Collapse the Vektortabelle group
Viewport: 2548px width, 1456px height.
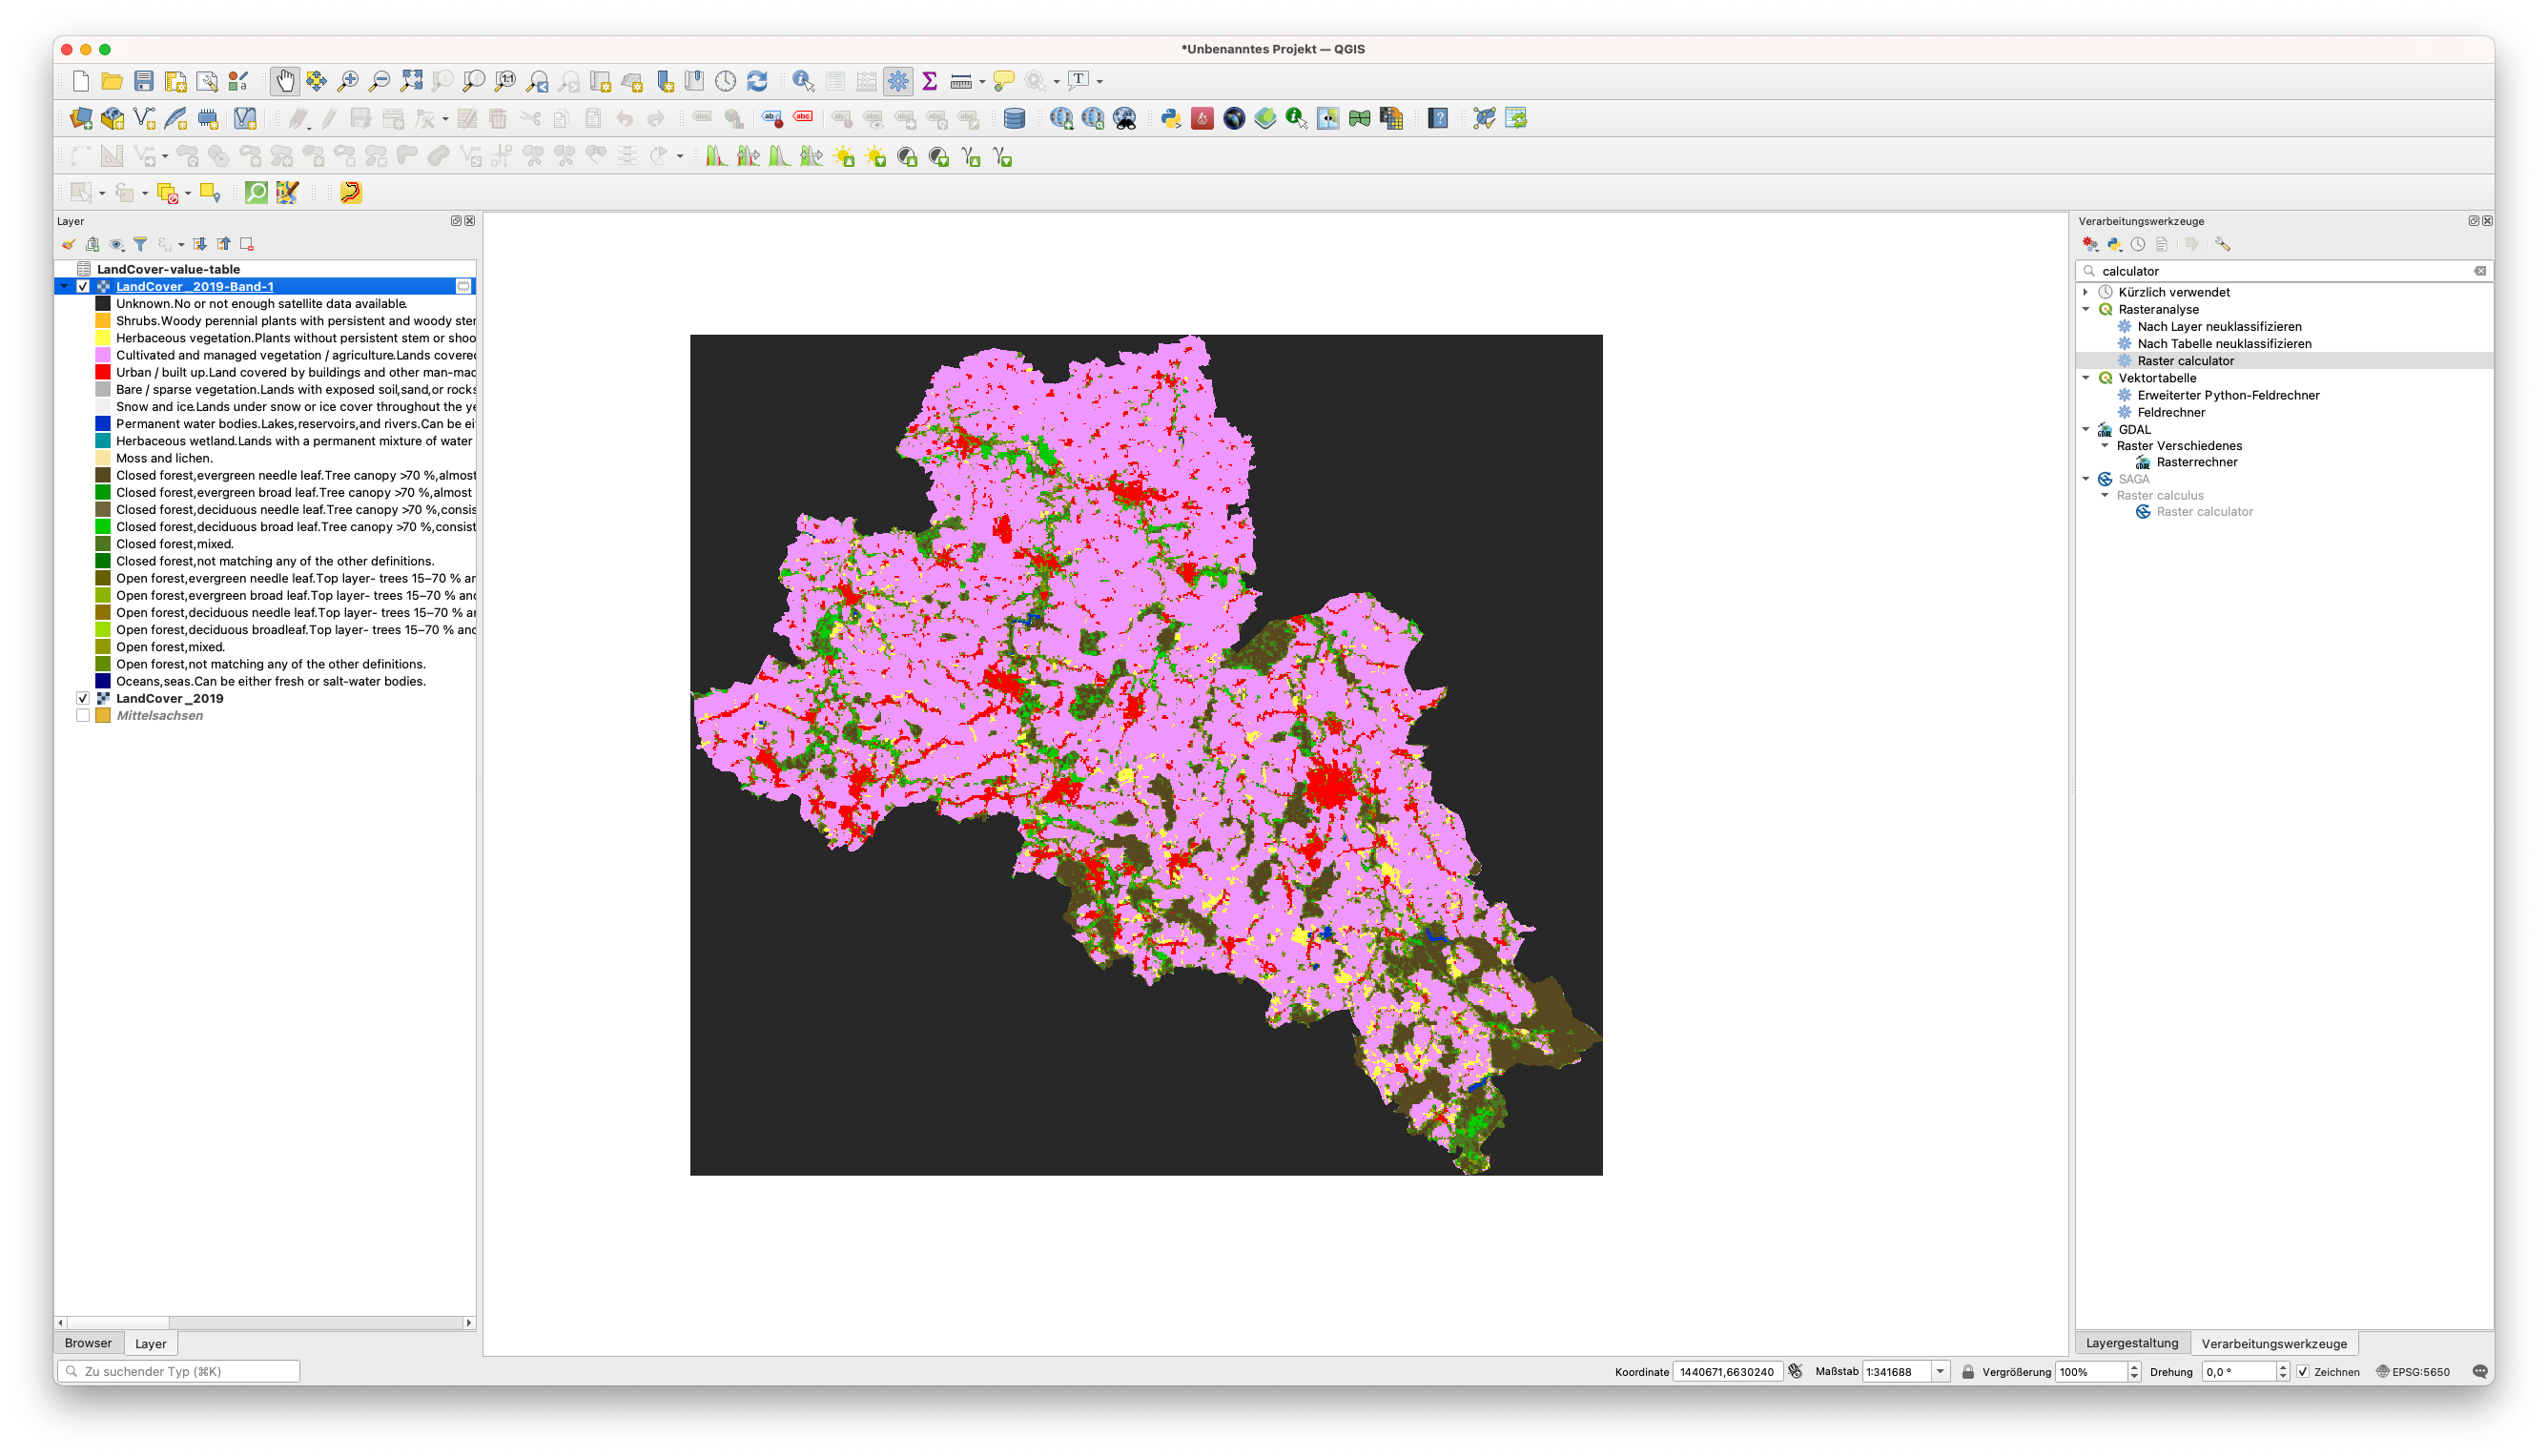(2086, 378)
